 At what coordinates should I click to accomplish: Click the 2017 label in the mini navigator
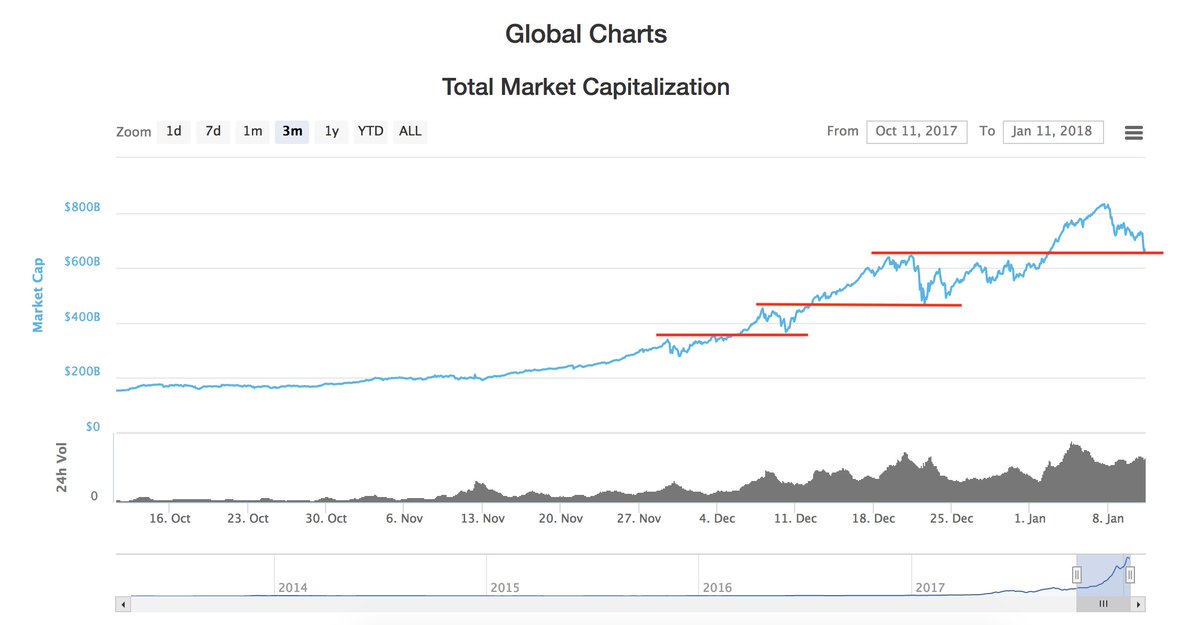coord(928,588)
